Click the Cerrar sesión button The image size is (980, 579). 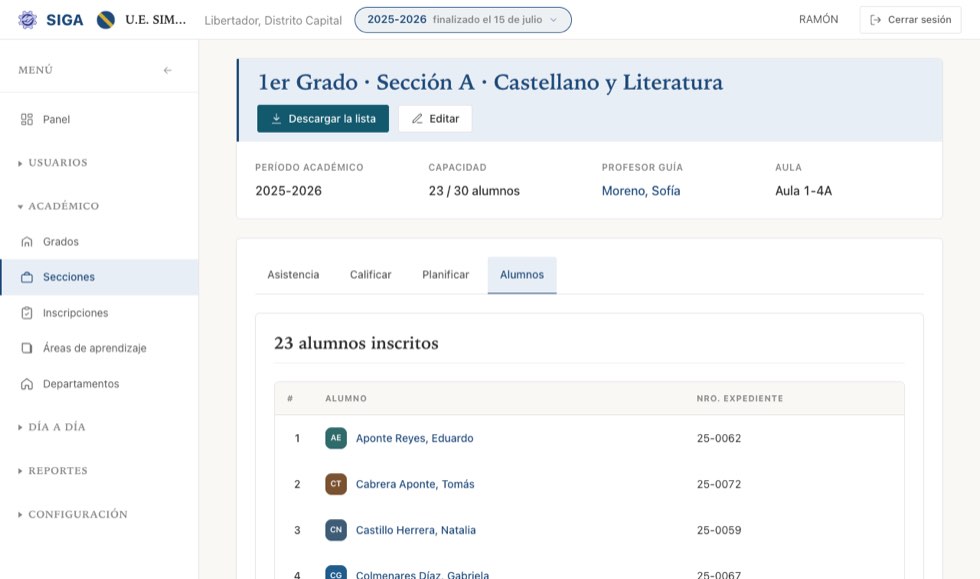click(910, 20)
